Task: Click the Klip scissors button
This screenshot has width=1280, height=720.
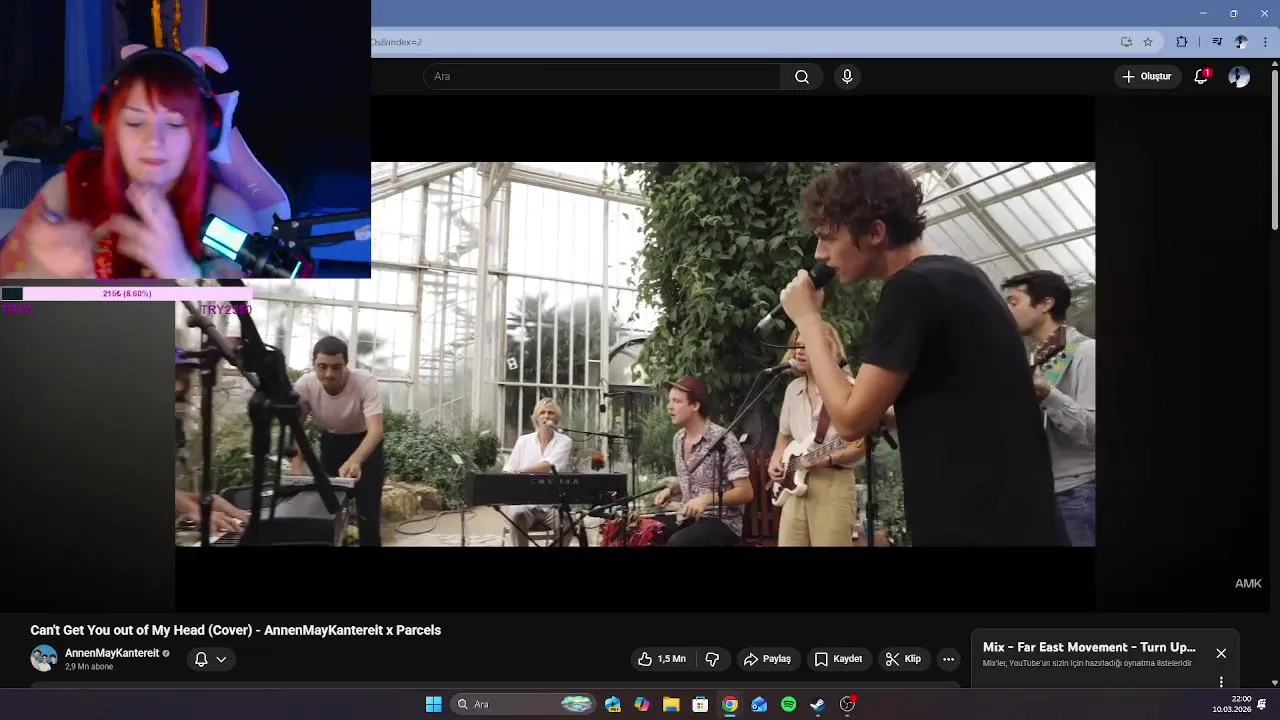Action: [903, 659]
